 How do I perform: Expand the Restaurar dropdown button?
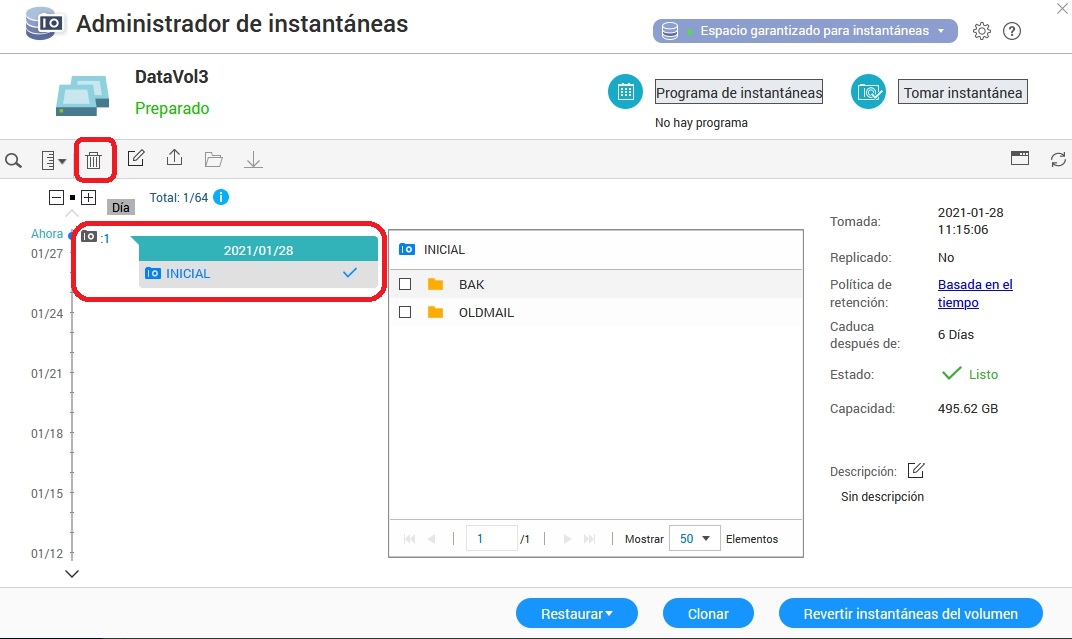click(x=576, y=613)
